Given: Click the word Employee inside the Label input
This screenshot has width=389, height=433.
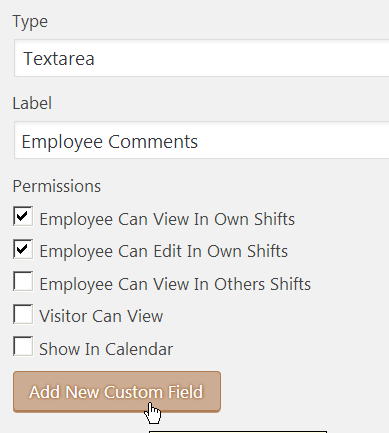Looking at the screenshot, I should point(62,142).
